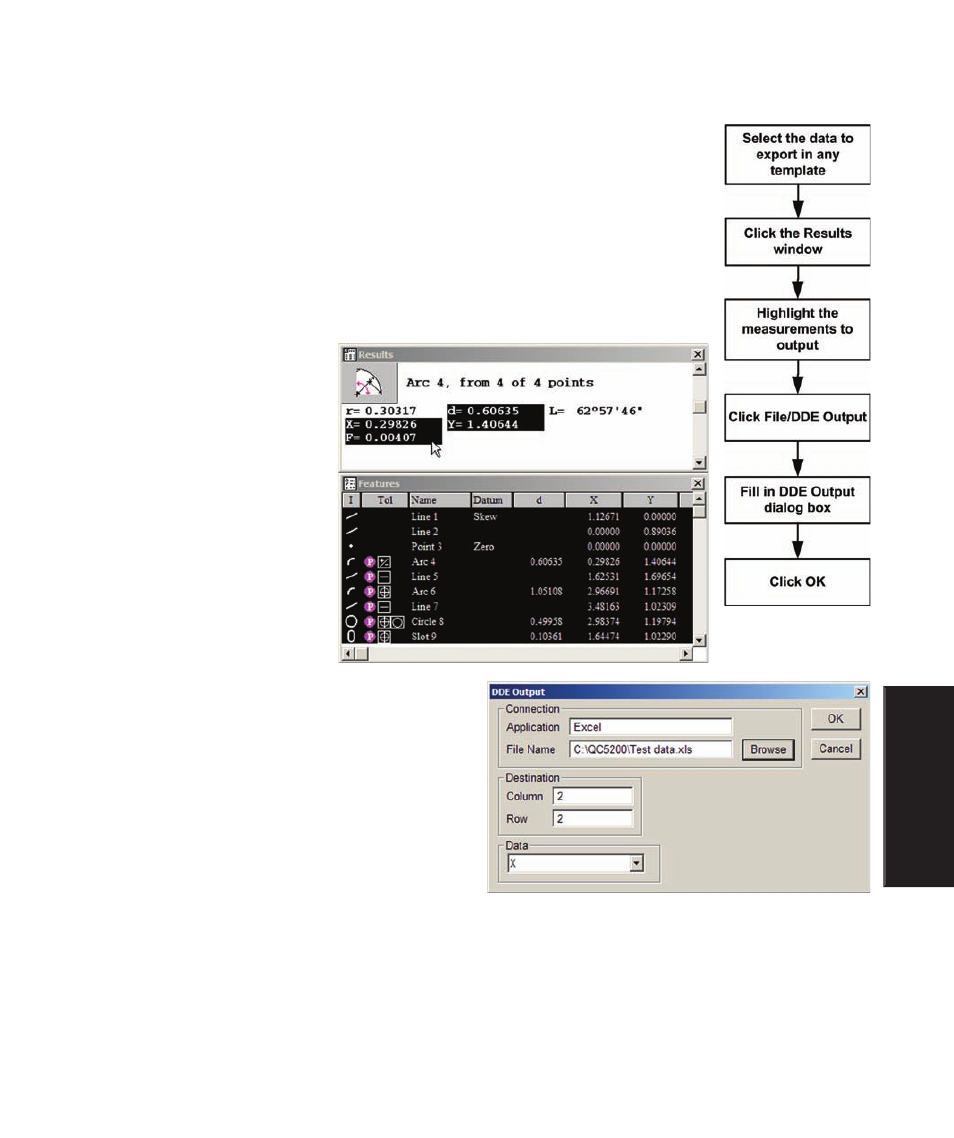Click the arc type icon for Arc 6
The width and height of the screenshot is (954, 1138).
point(351,591)
